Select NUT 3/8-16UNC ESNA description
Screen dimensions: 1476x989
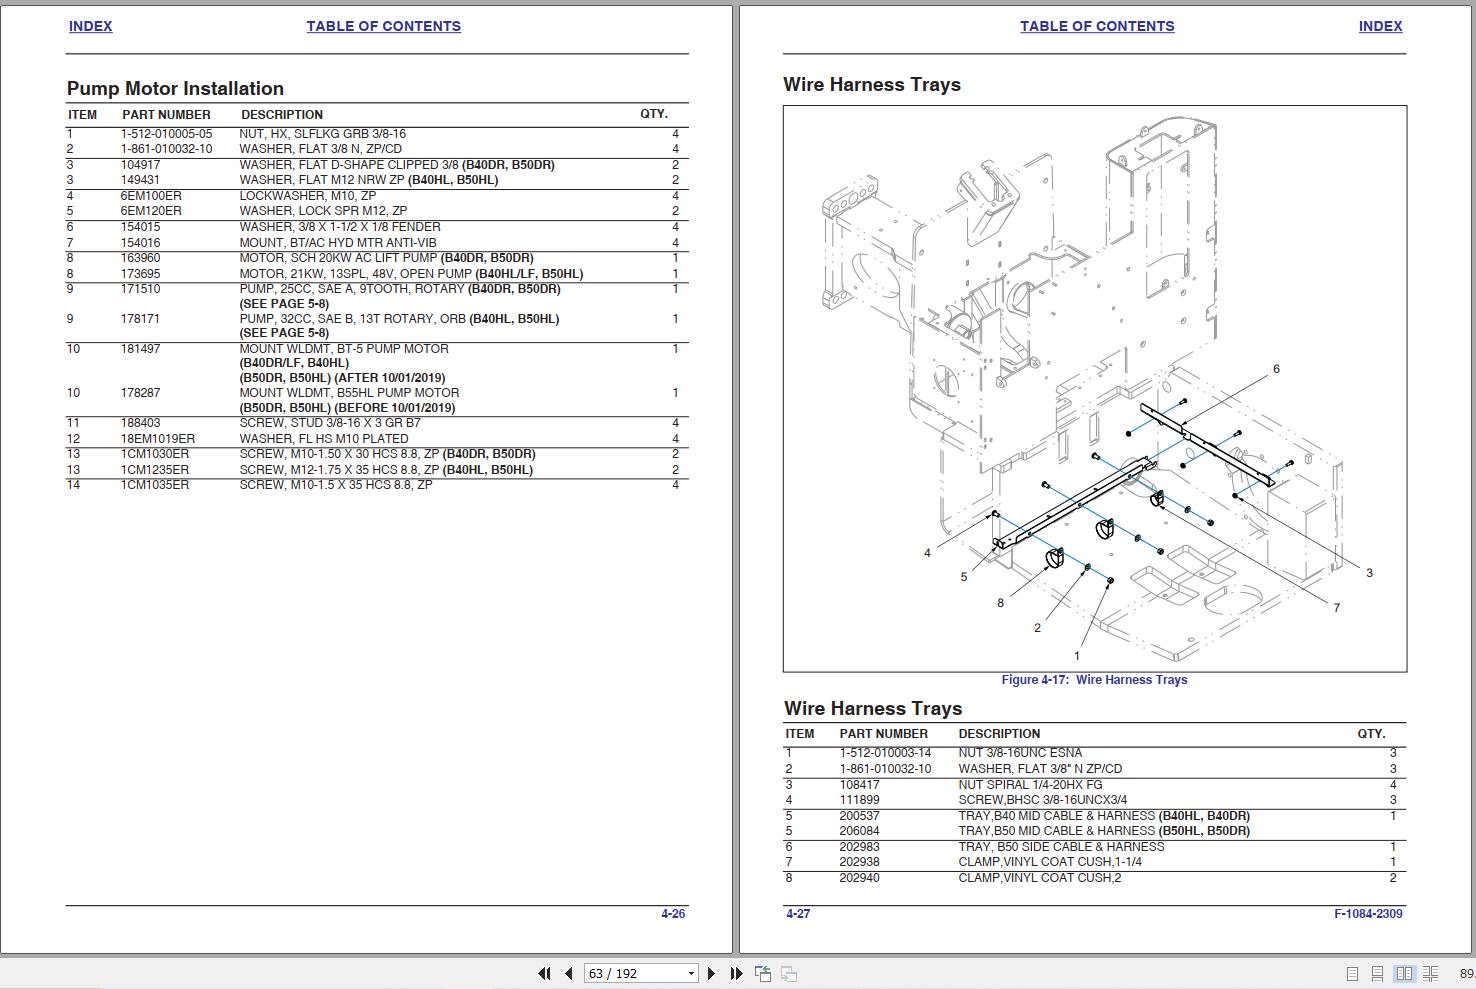[1020, 753]
